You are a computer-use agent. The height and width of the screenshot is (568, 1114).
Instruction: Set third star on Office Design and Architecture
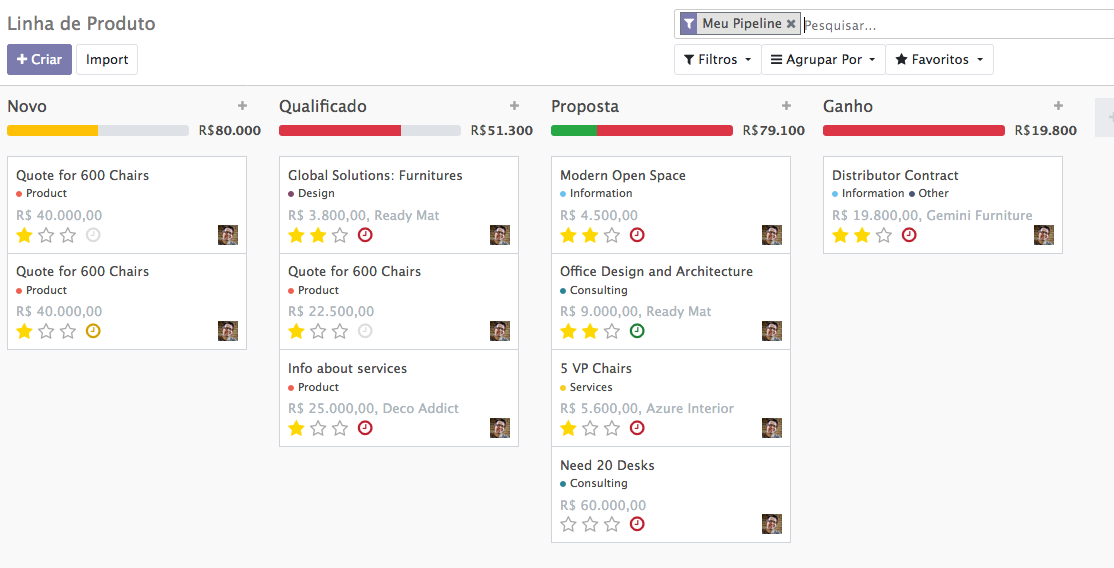point(612,331)
